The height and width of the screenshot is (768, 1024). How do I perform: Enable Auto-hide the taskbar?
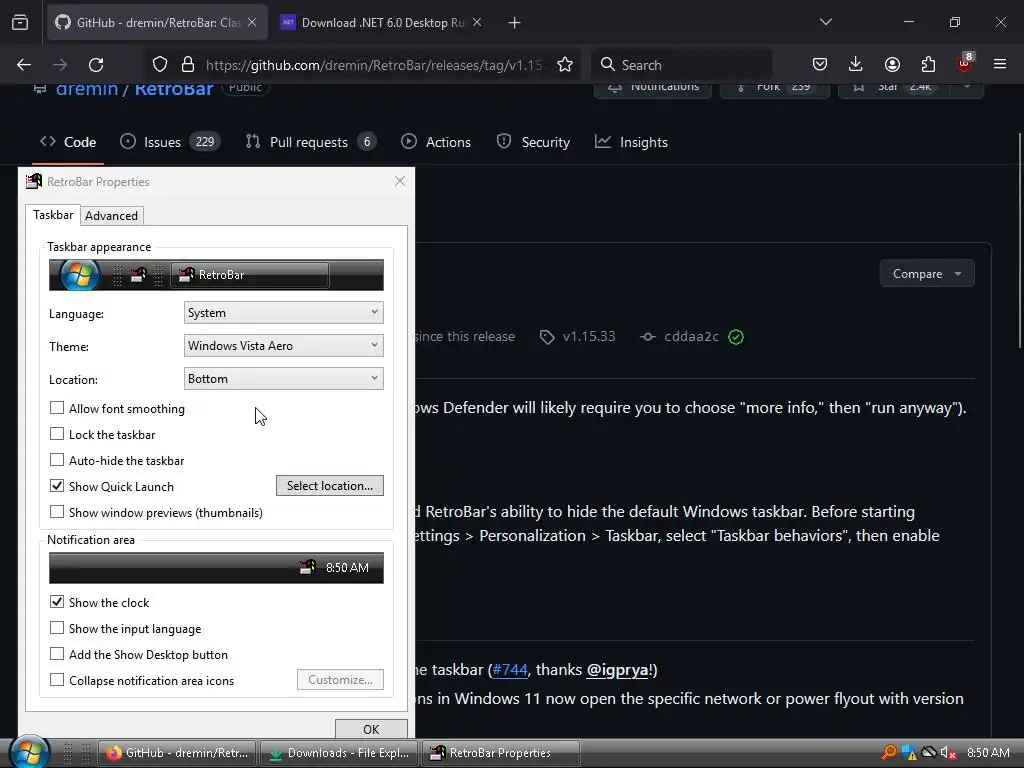pos(57,460)
